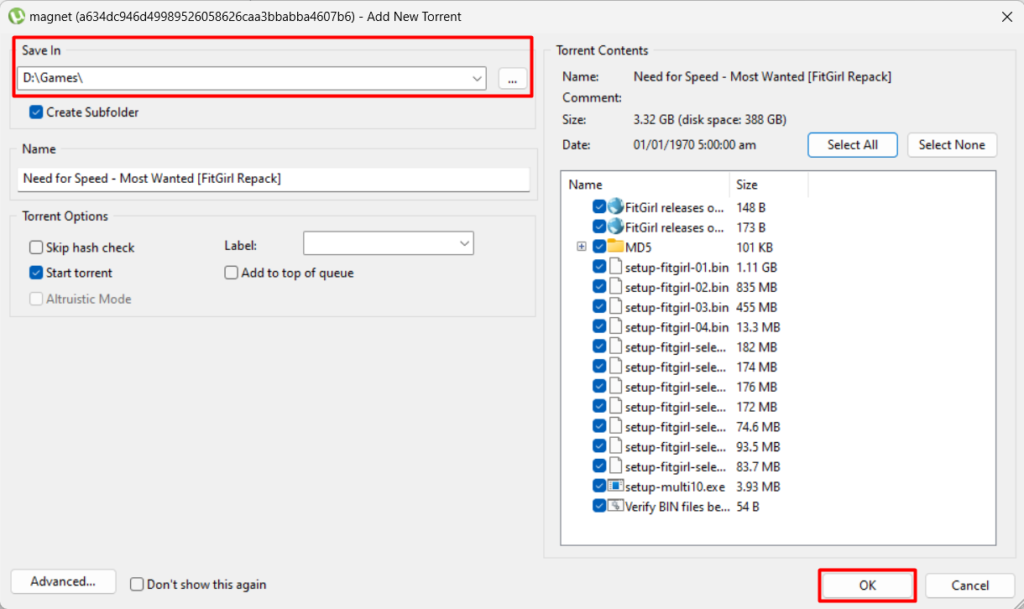Click the torrent Name text field

point(270,179)
